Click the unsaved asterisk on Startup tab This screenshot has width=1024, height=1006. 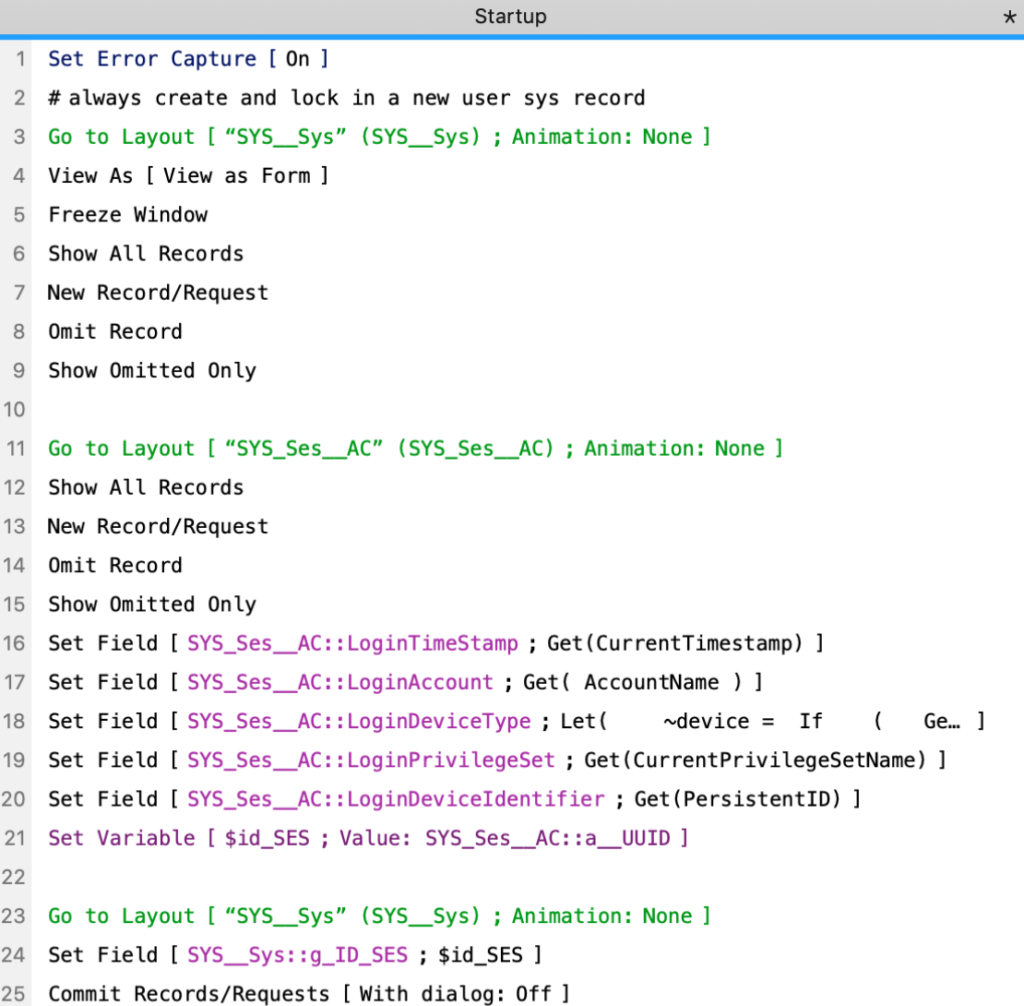click(1010, 17)
